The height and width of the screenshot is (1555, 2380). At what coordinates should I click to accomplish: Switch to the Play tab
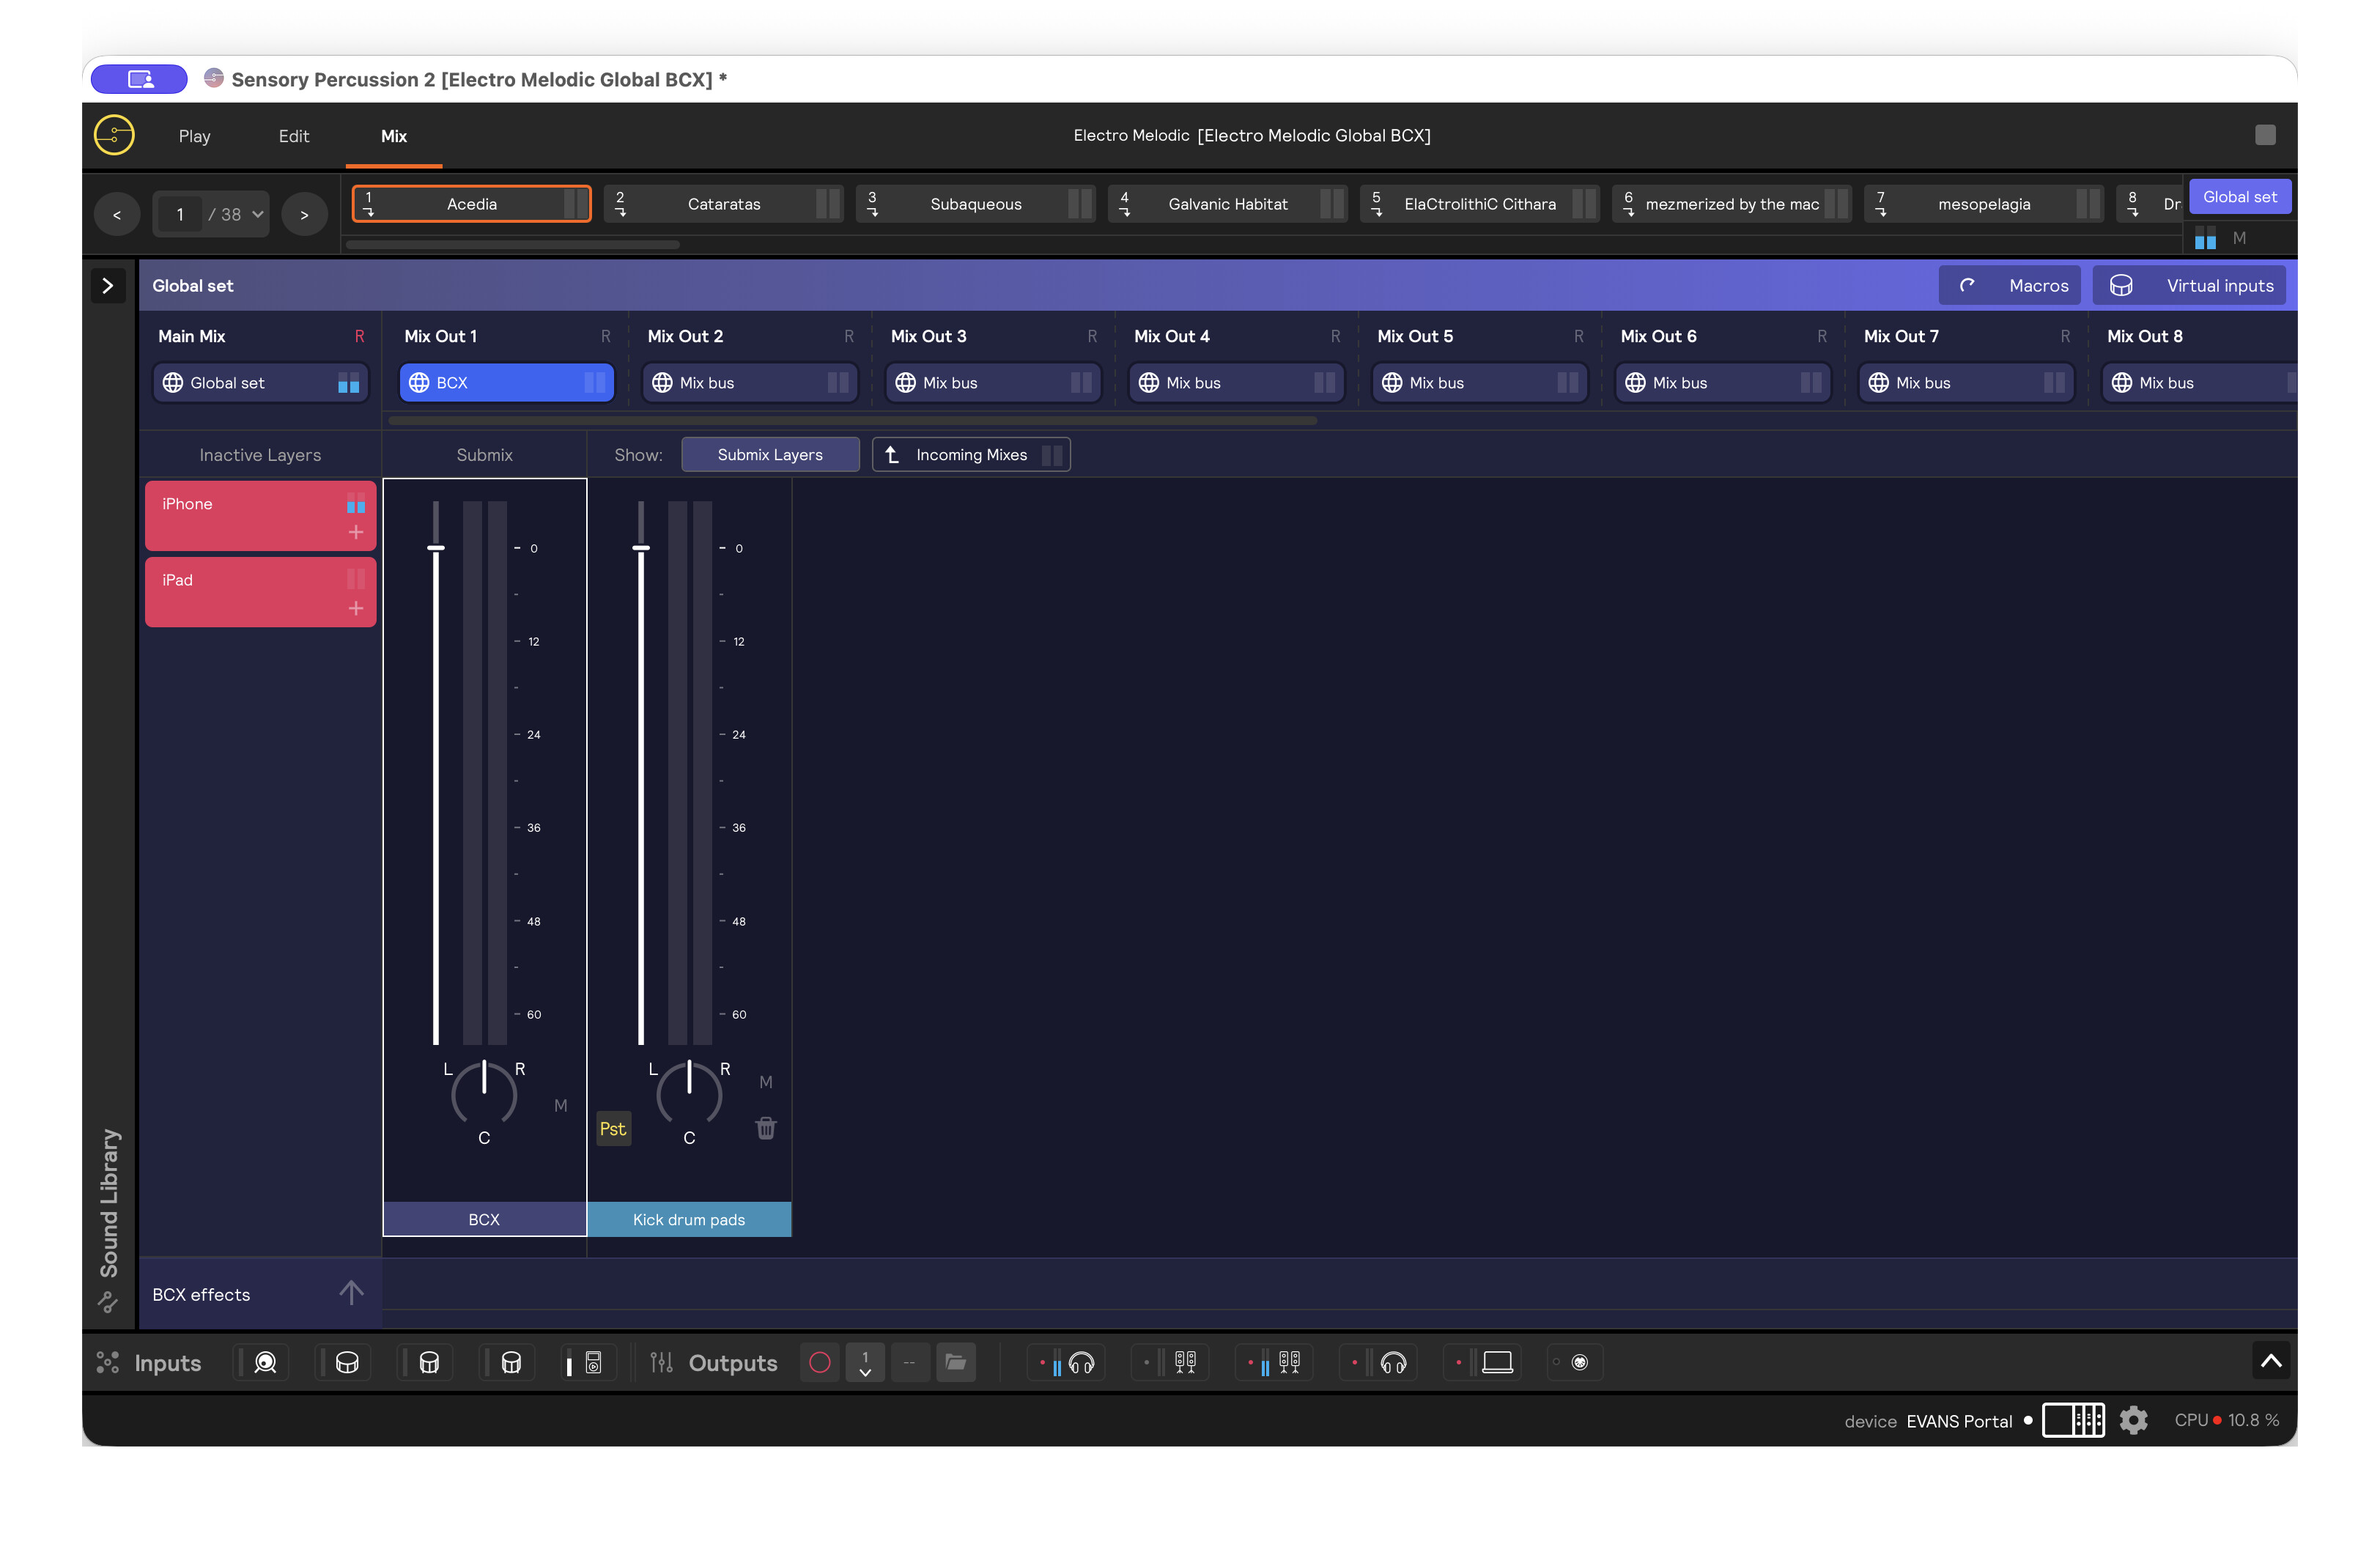coord(194,136)
